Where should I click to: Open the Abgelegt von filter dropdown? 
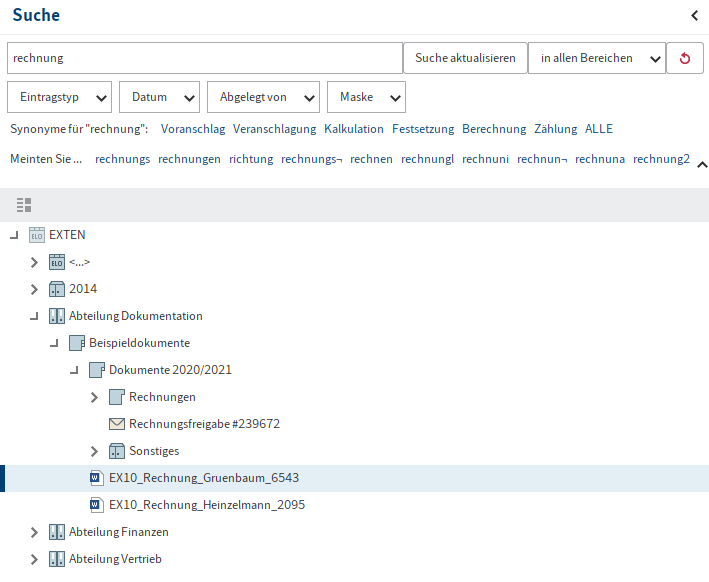[x=263, y=97]
